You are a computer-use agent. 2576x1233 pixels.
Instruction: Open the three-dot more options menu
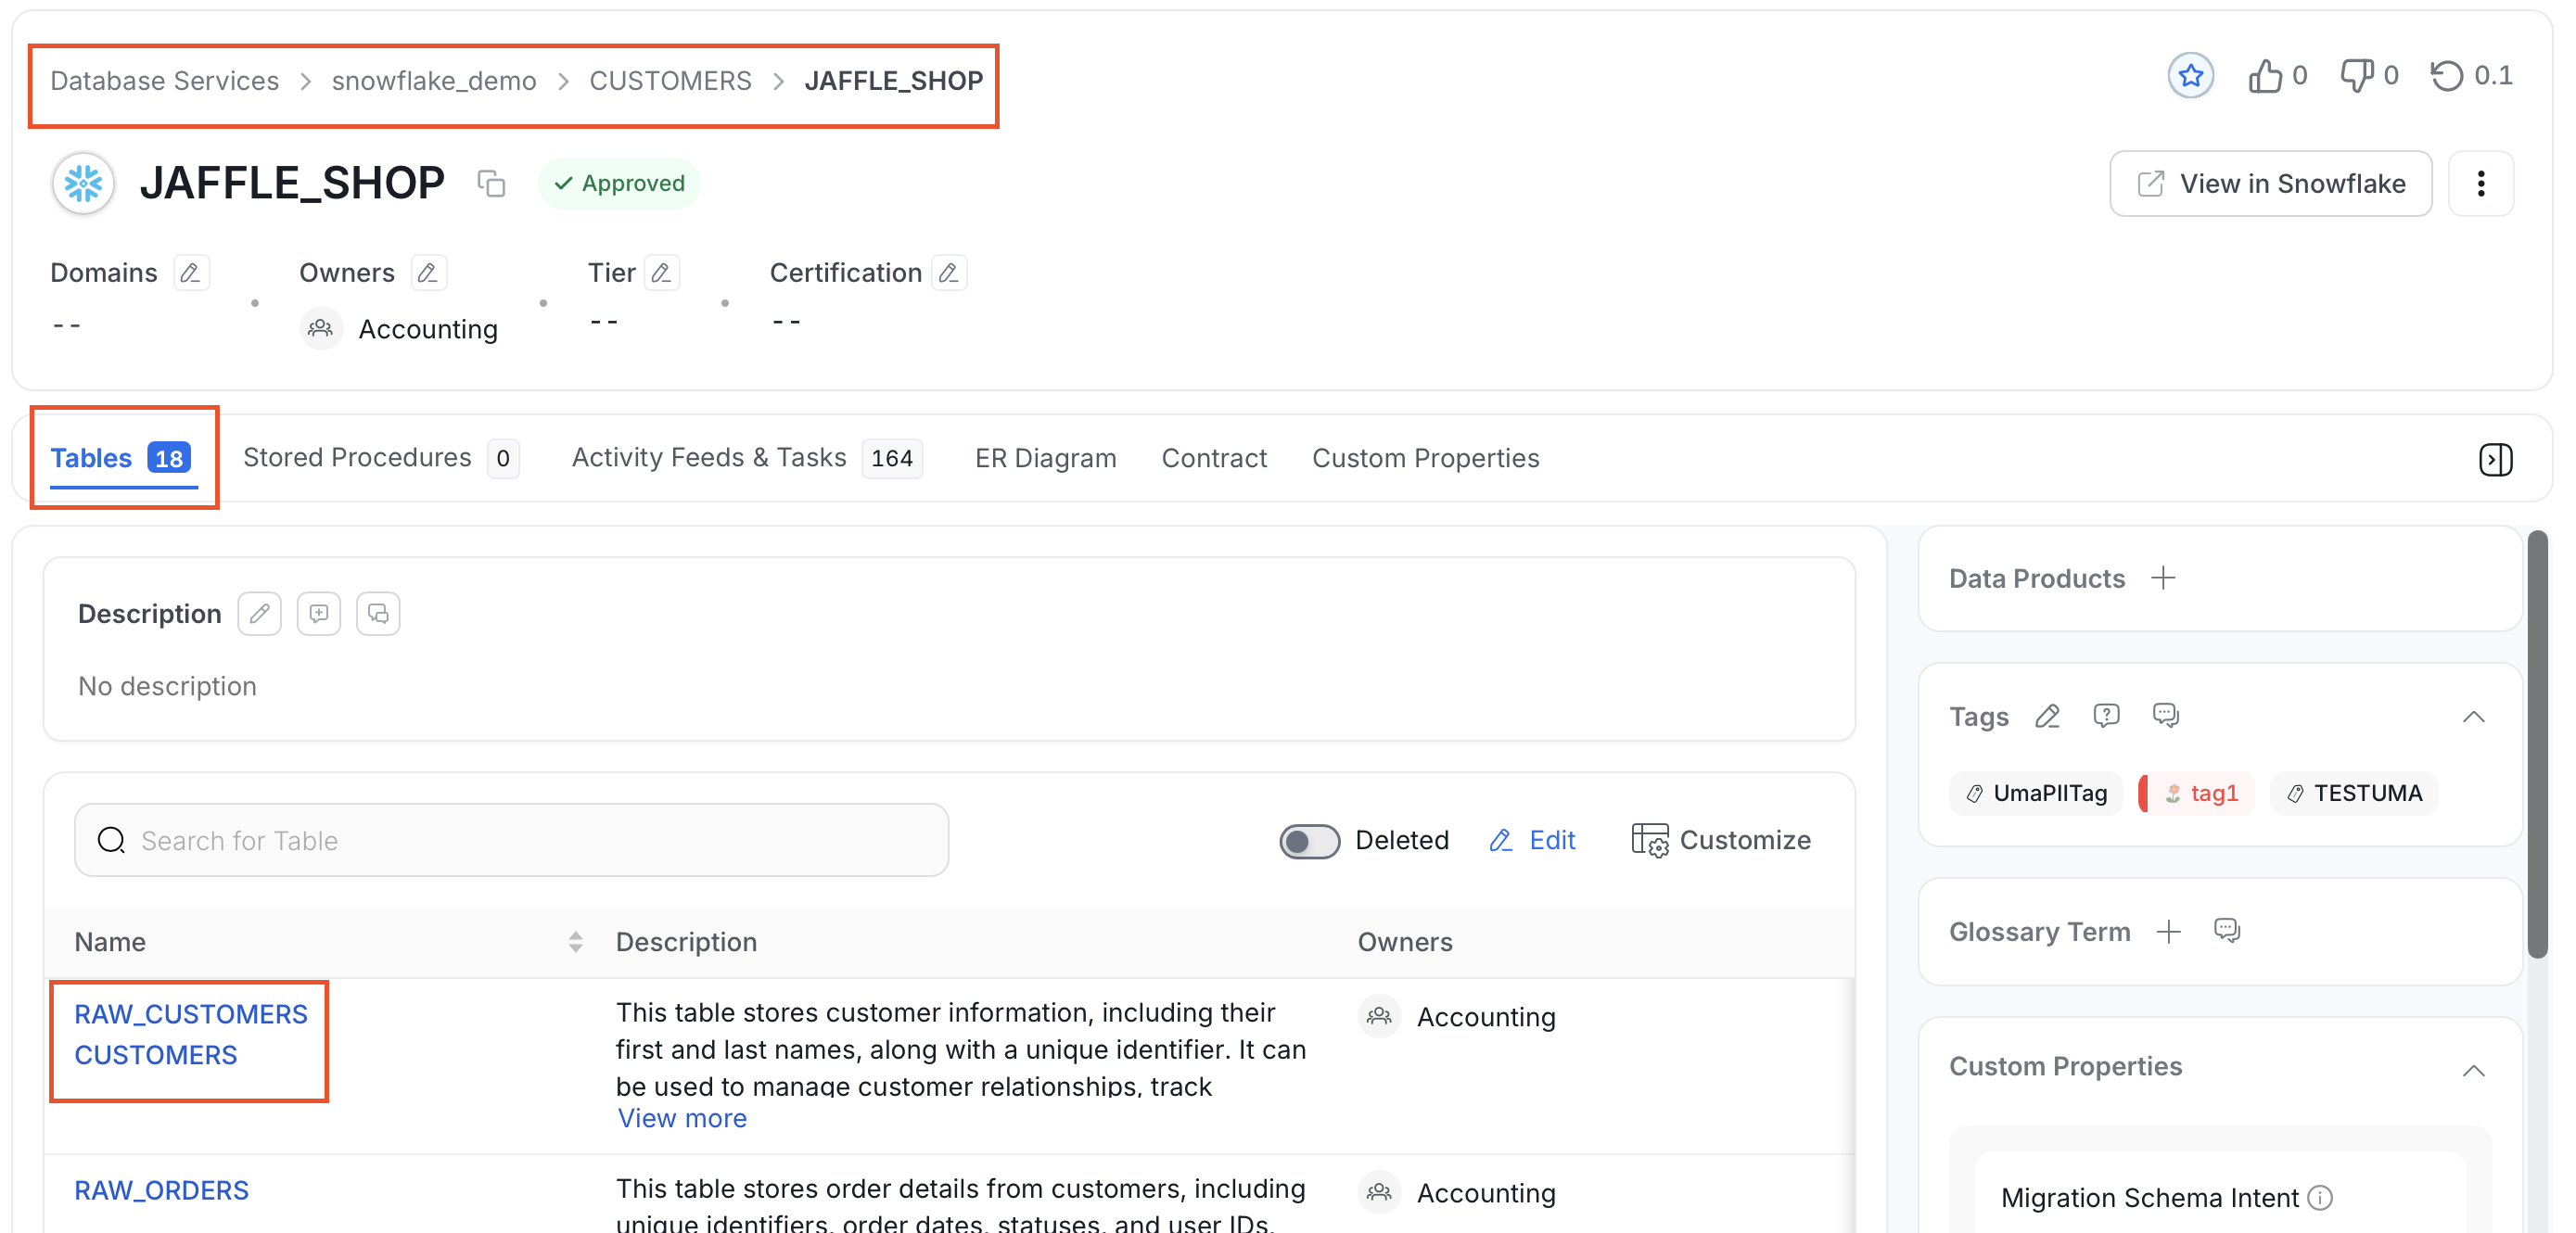click(2481, 184)
